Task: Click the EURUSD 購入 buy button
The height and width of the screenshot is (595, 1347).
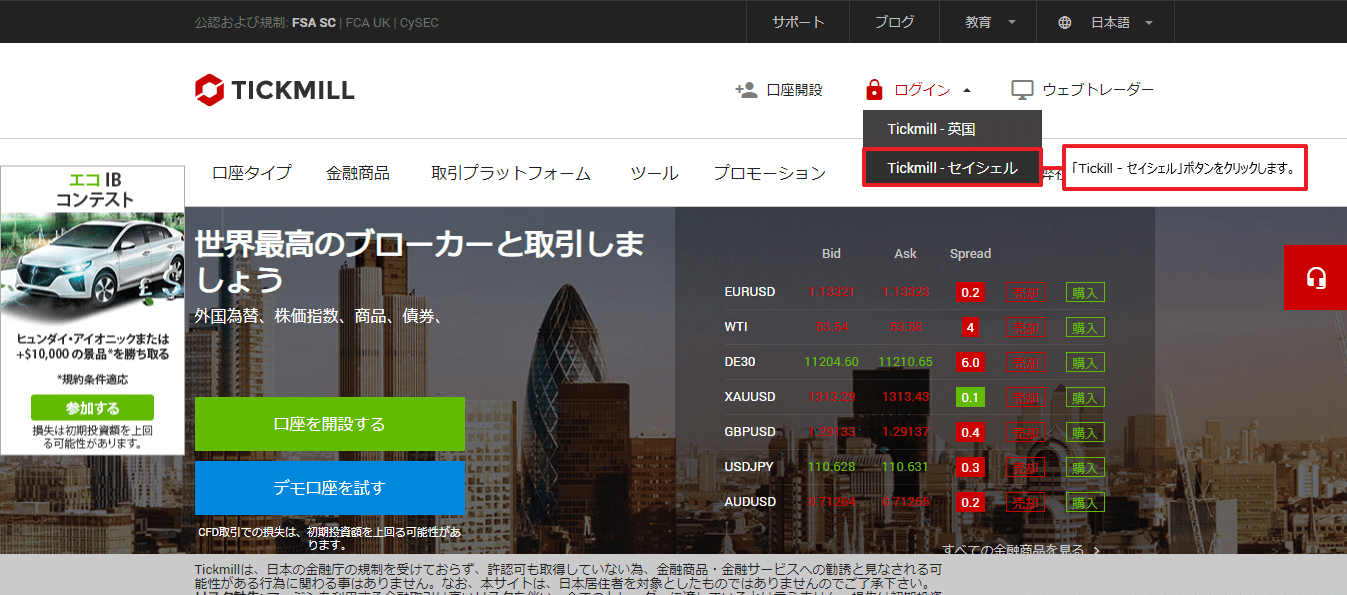Action: click(1085, 292)
